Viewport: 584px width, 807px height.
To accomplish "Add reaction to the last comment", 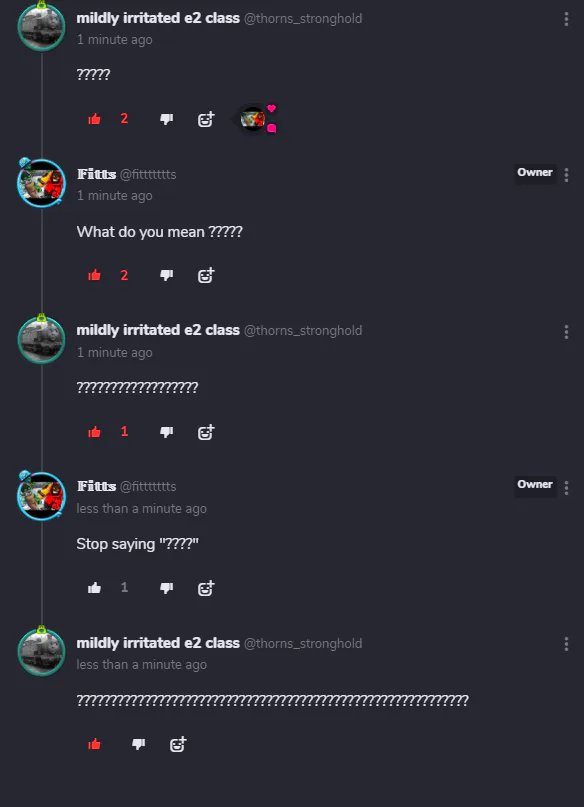I will (x=178, y=744).
